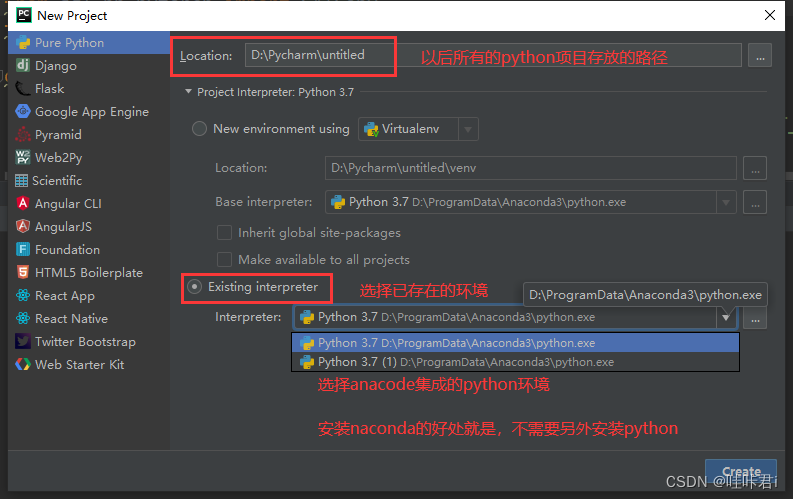Select Scientific project type
The image size is (793, 499).
pyautogui.click(x=89, y=180)
